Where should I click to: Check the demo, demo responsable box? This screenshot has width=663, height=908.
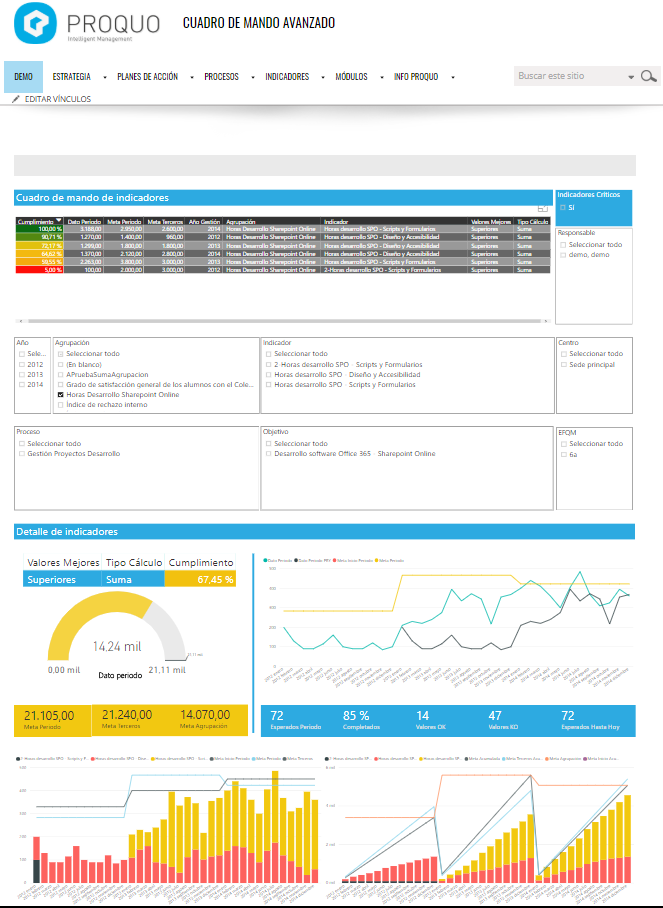[563, 255]
